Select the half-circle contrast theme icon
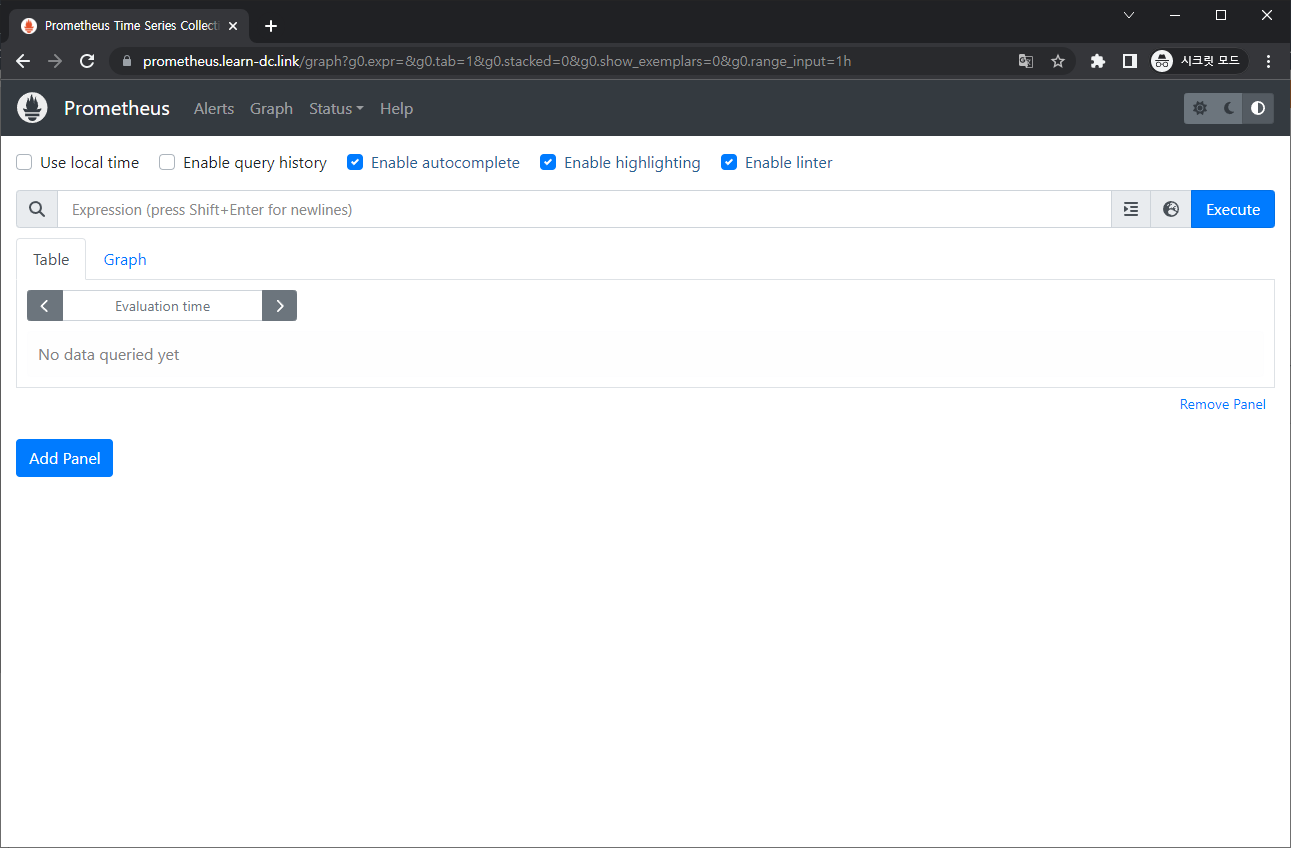This screenshot has height=848, width=1291. [x=1258, y=108]
